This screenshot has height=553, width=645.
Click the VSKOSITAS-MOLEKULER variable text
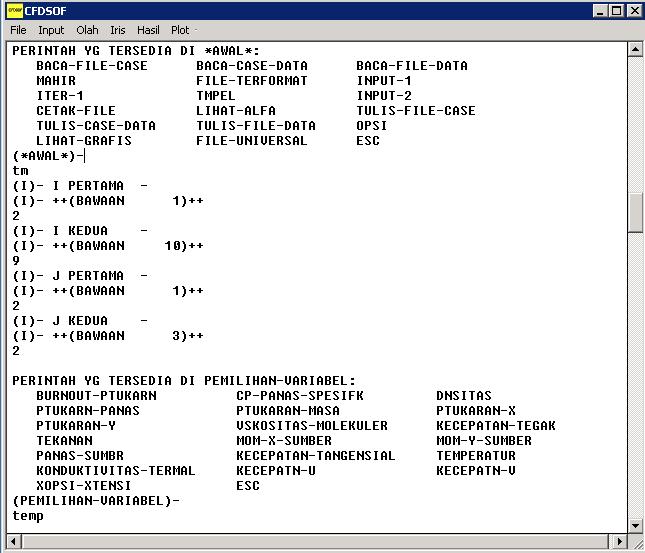tap(312, 426)
